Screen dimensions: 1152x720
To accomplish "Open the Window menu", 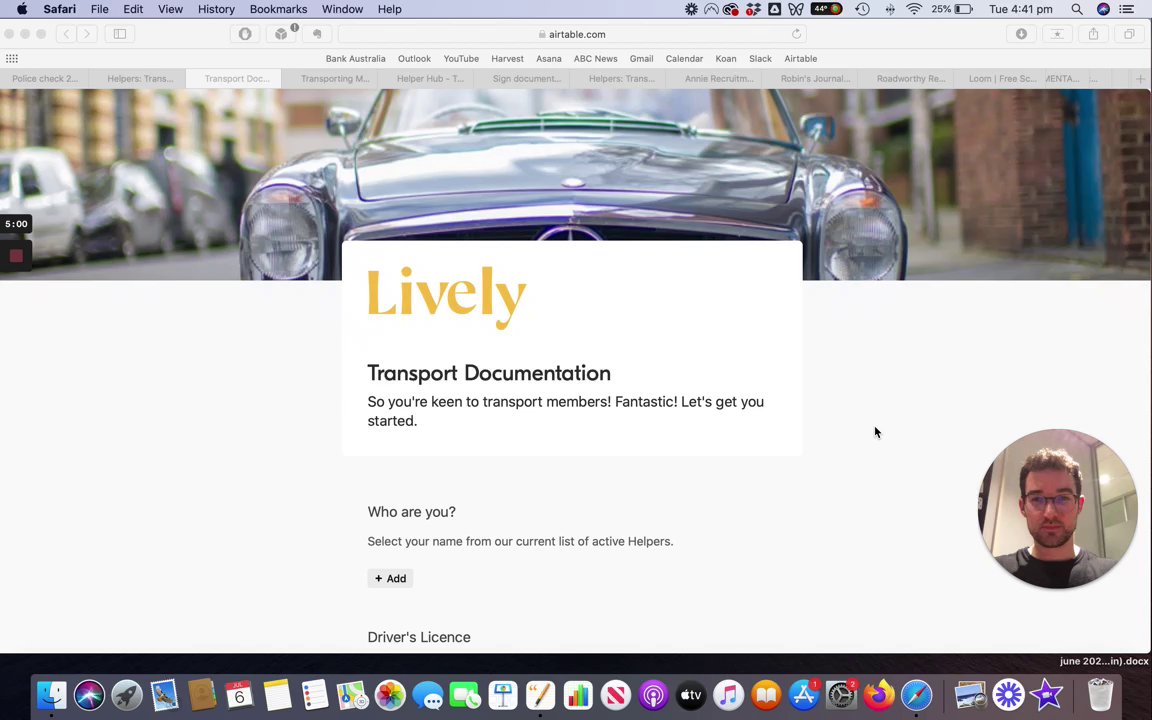I will point(342,10).
